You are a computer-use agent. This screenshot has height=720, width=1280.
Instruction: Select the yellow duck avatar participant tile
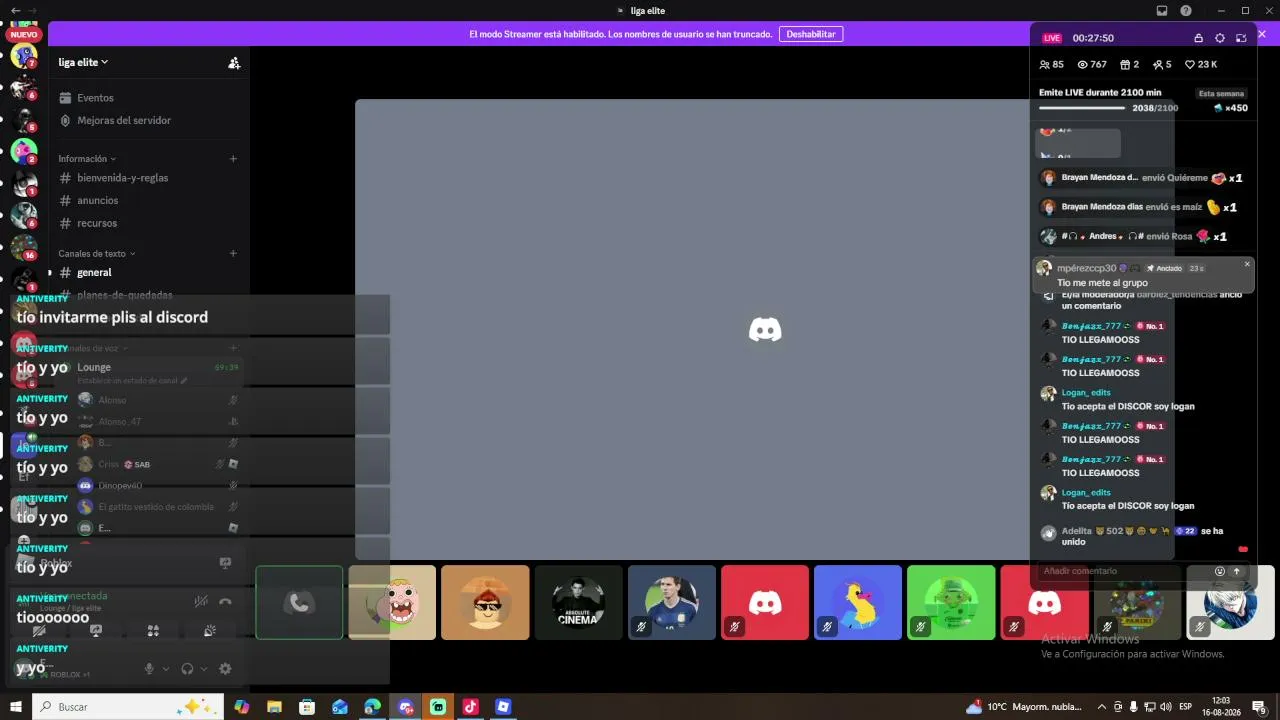[858, 602]
